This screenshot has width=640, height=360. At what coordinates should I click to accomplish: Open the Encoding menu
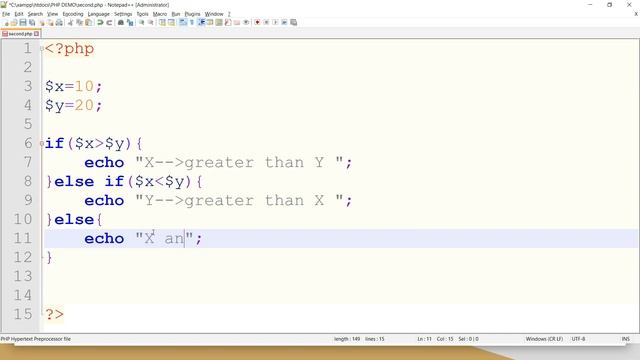point(73,14)
